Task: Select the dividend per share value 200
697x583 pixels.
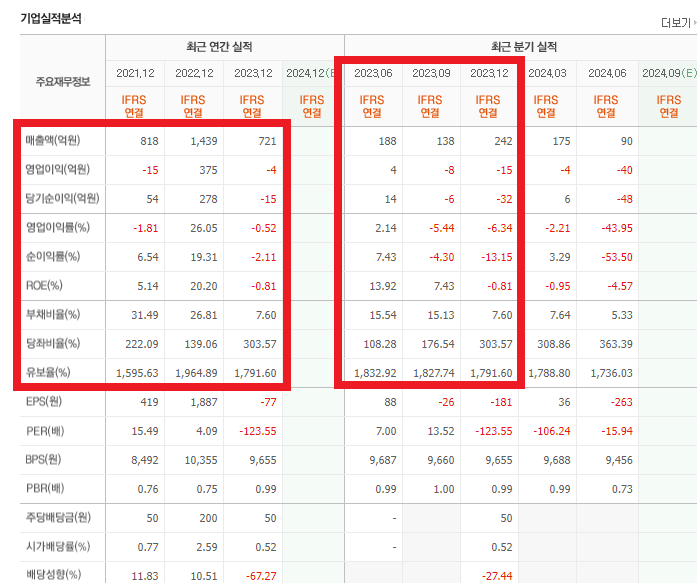Action: coord(208,518)
